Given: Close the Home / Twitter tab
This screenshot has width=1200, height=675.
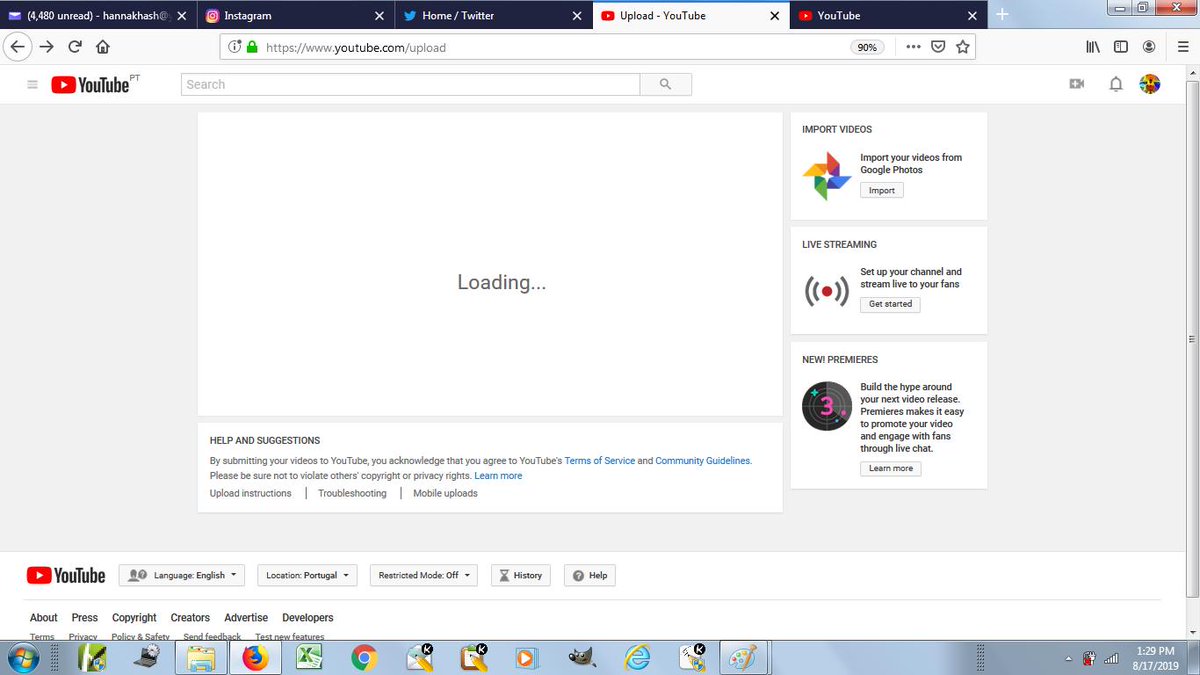Looking at the screenshot, I should (x=577, y=16).
